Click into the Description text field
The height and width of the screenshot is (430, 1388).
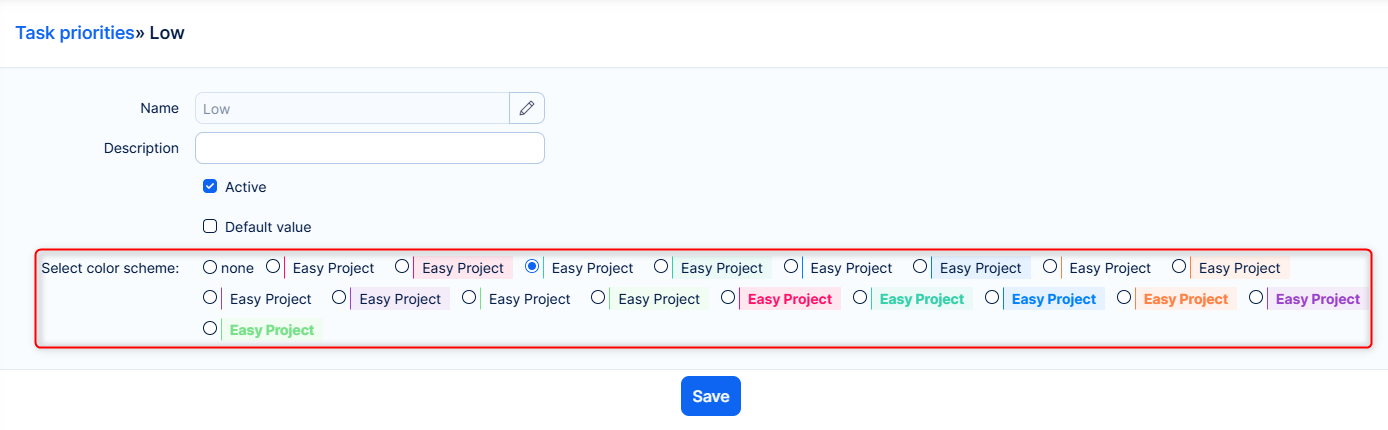(369, 148)
